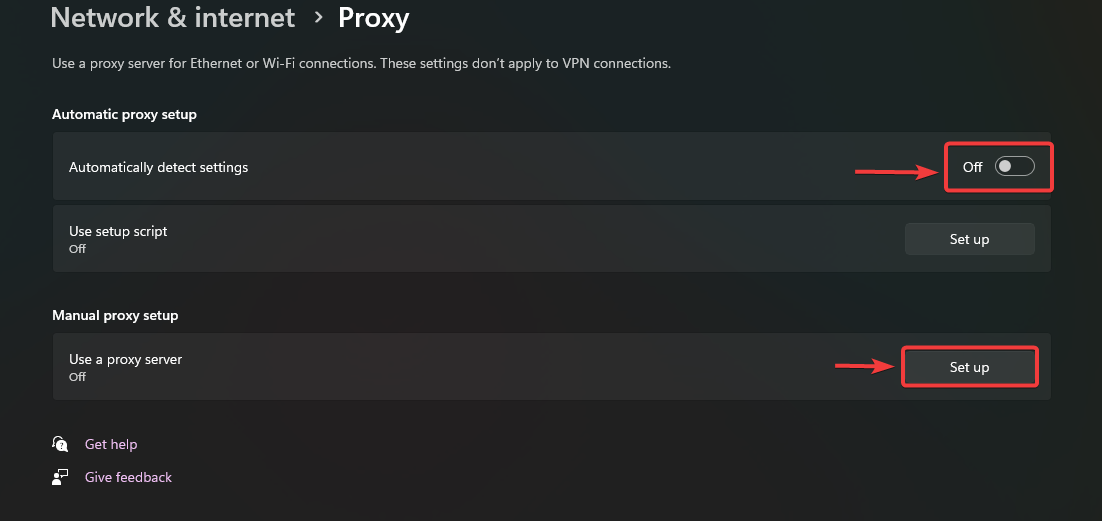
Task: Click the breadcrumb chevron before Proxy
Action: click(318, 17)
